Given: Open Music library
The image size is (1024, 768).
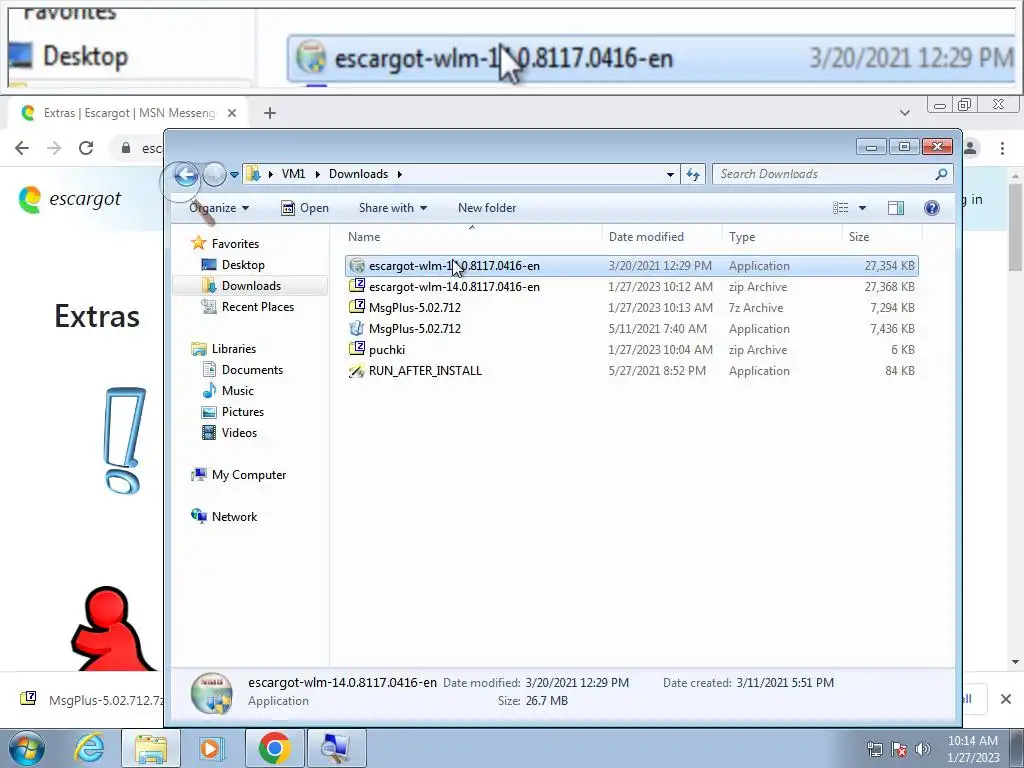Looking at the screenshot, I should (227, 391).
